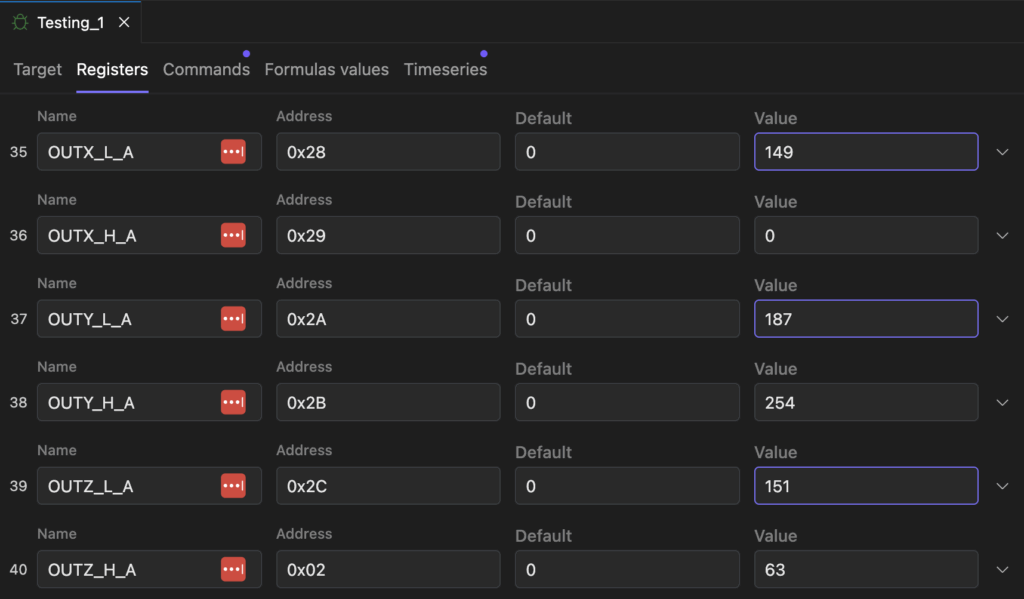Click the Default field of OUTX_H_A

[627, 236]
